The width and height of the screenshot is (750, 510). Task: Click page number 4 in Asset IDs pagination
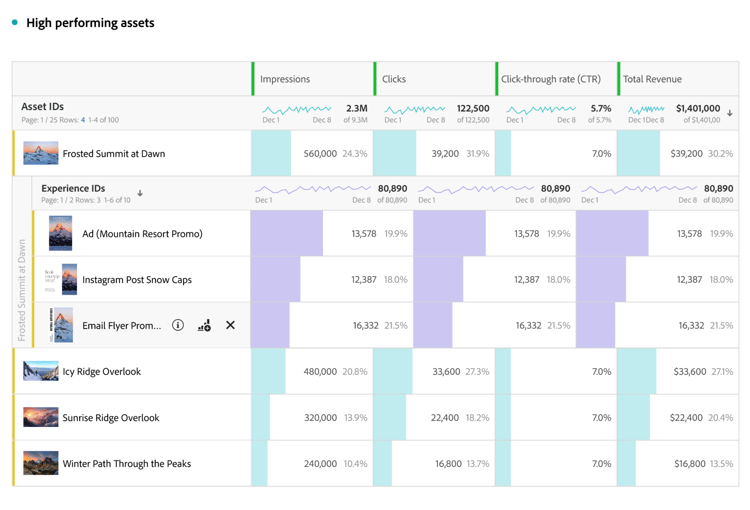point(83,120)
